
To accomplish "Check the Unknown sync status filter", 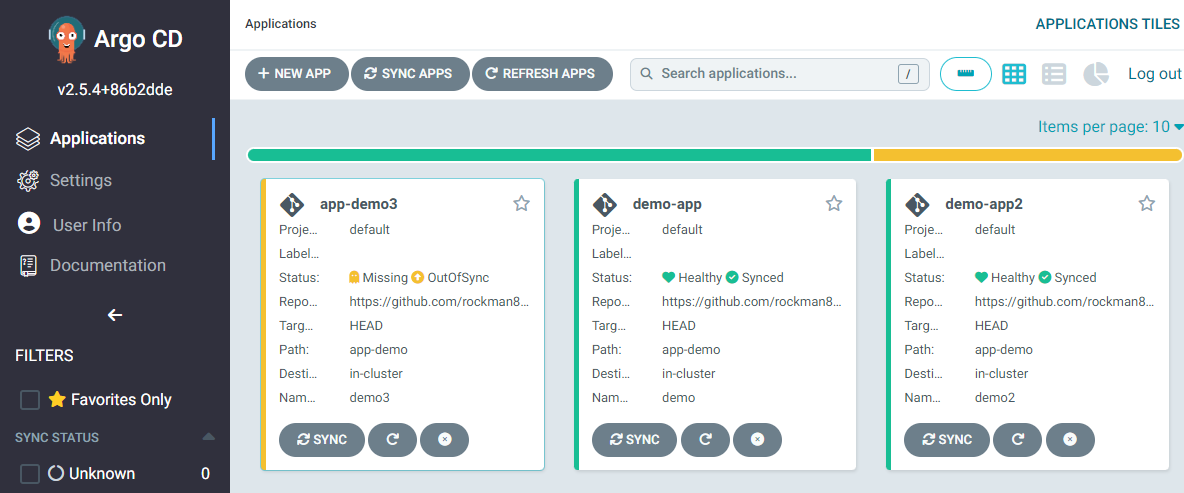I will coord(31,474).
